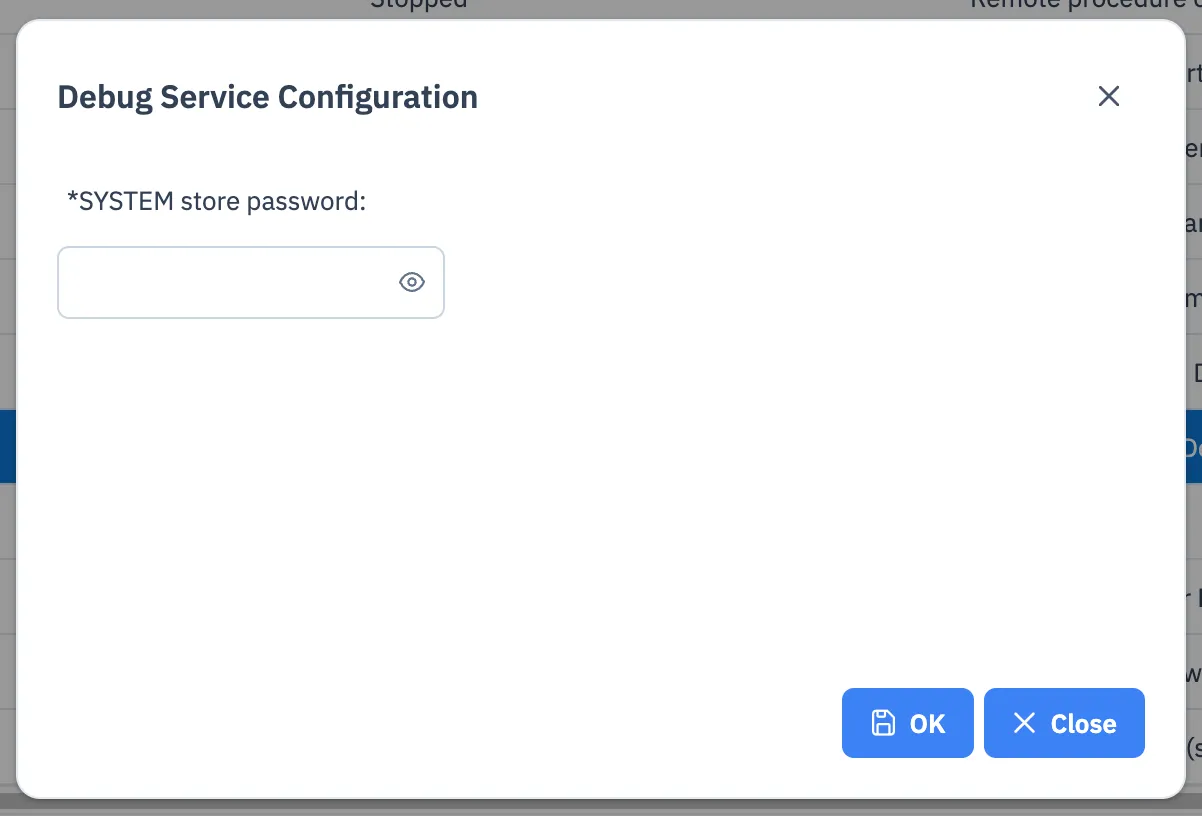This screenshot has height=816, width=1202.
Task: Select the blue highlighted row at right edge
Action: tap(1193, 446)
